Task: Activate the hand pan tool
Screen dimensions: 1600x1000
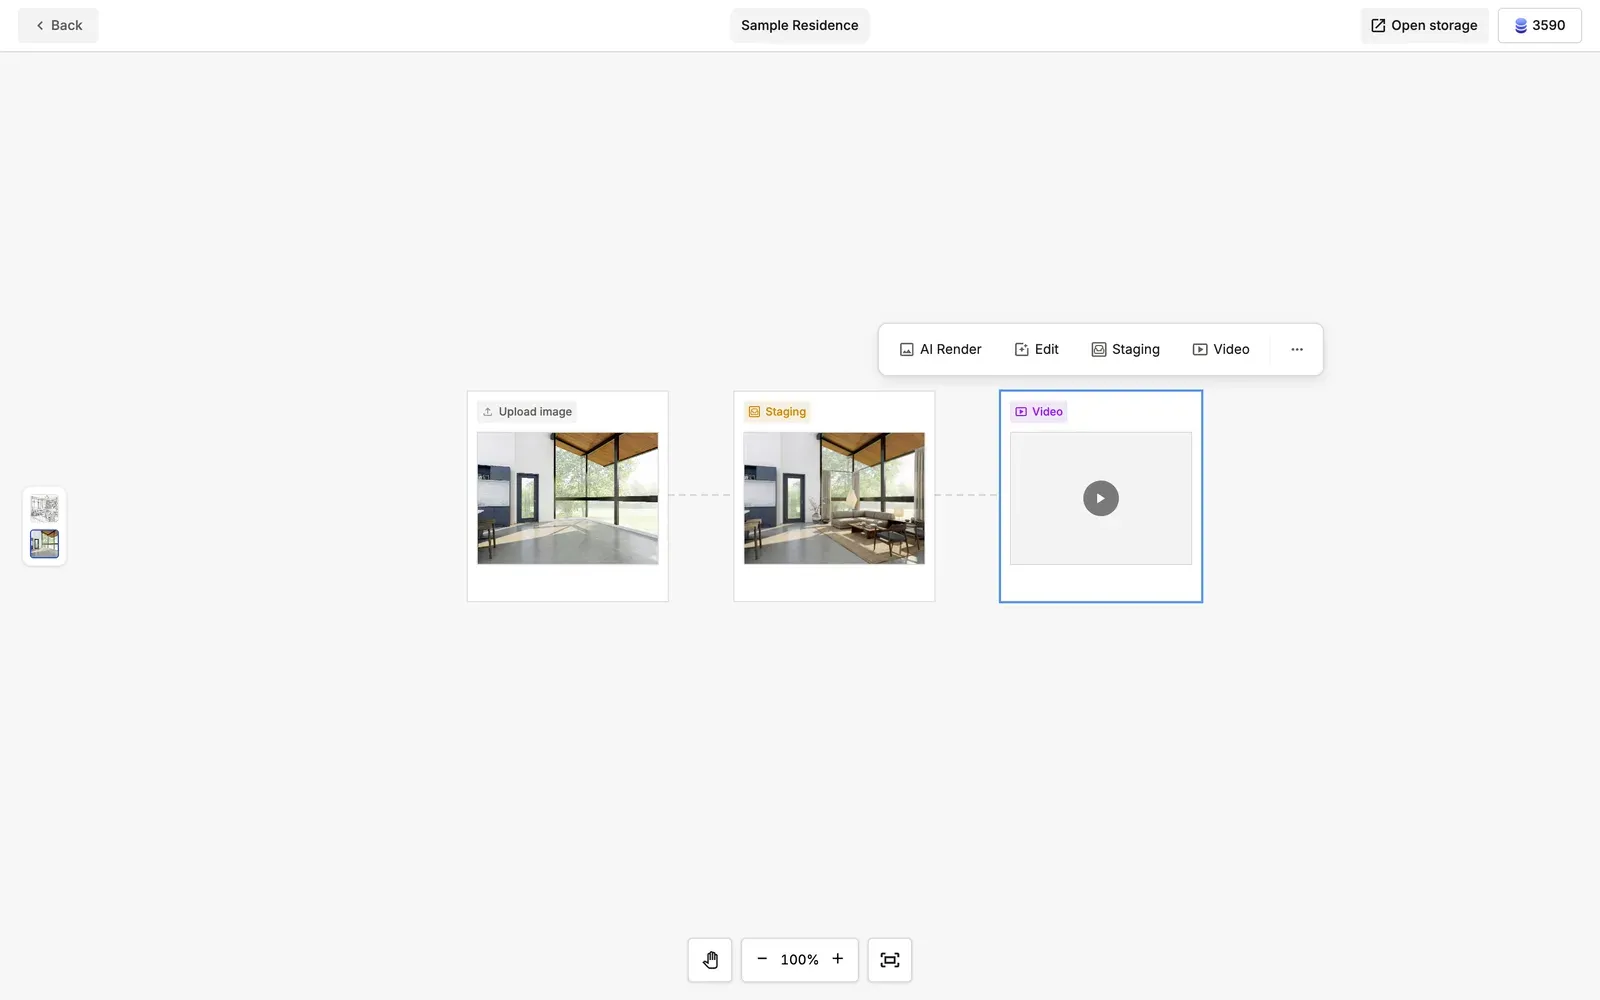Action: (710, 960)
